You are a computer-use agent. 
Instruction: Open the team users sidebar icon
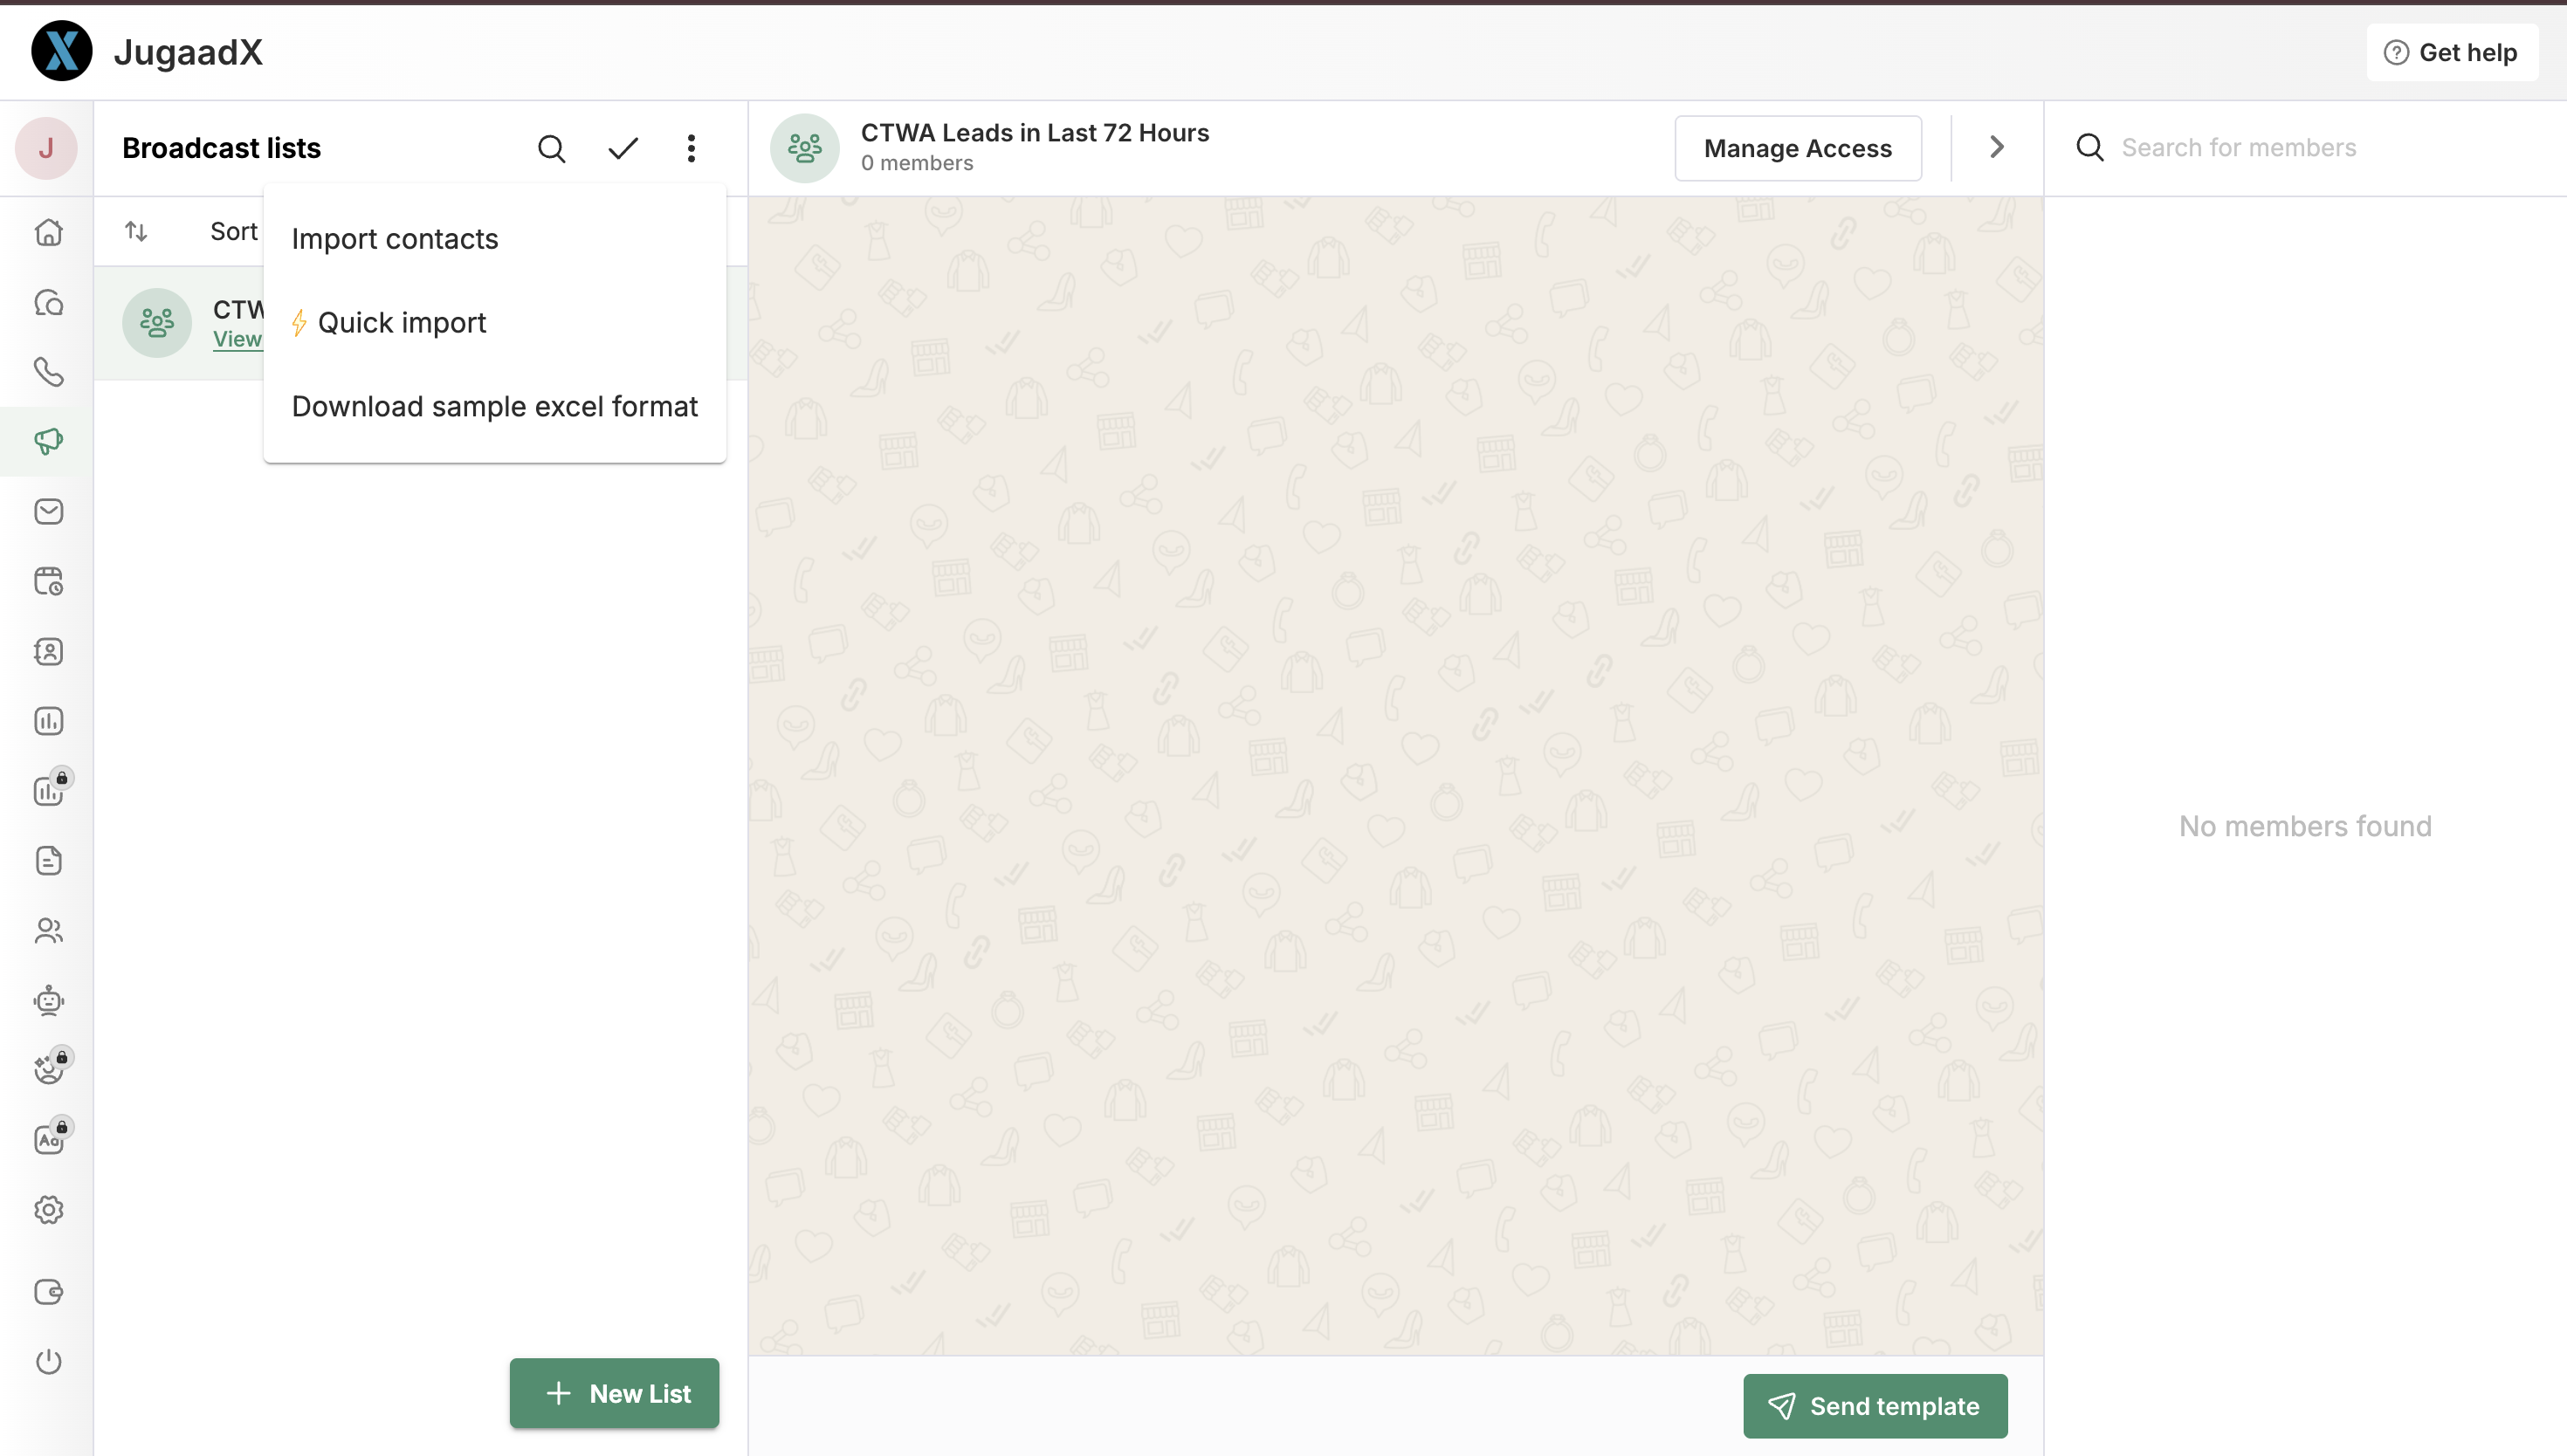pyautogui.click(x=48, y=931)
